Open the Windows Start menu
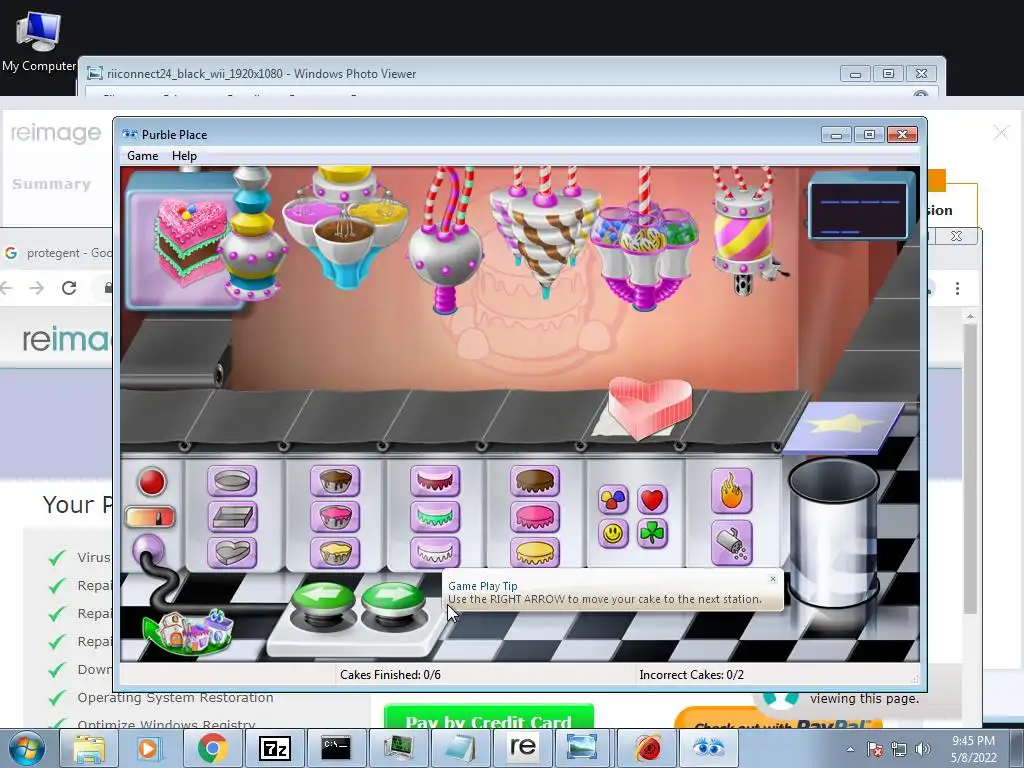Viewport: 1024px width, 768px height. pos(27,748)
